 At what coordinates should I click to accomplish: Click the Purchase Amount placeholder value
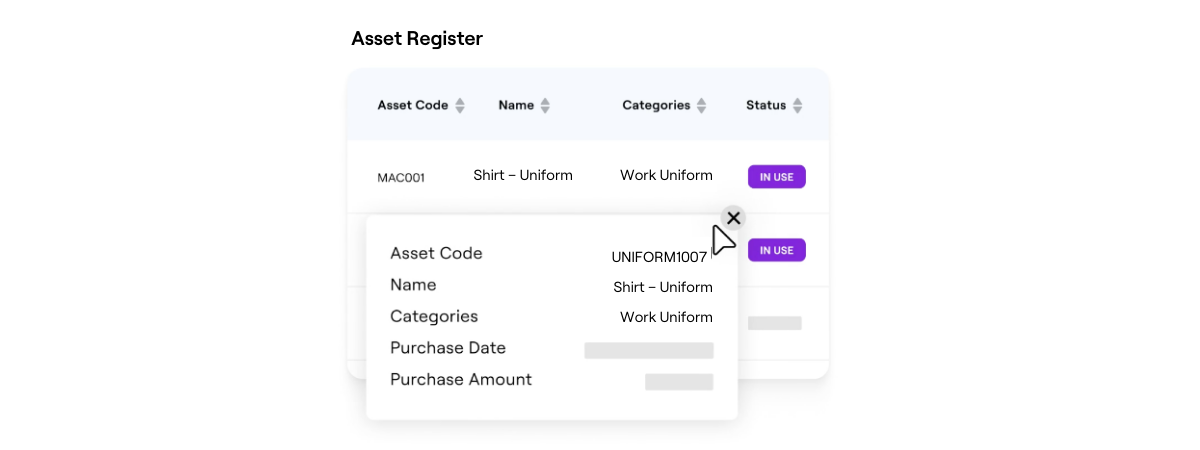[x=679, y=381]
